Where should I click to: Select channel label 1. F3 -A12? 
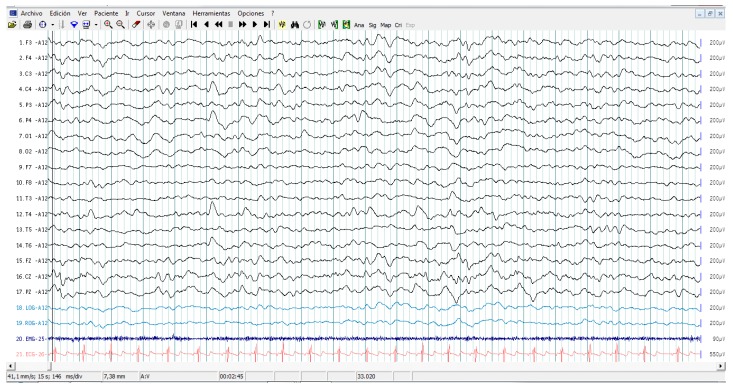click(33, 43)
